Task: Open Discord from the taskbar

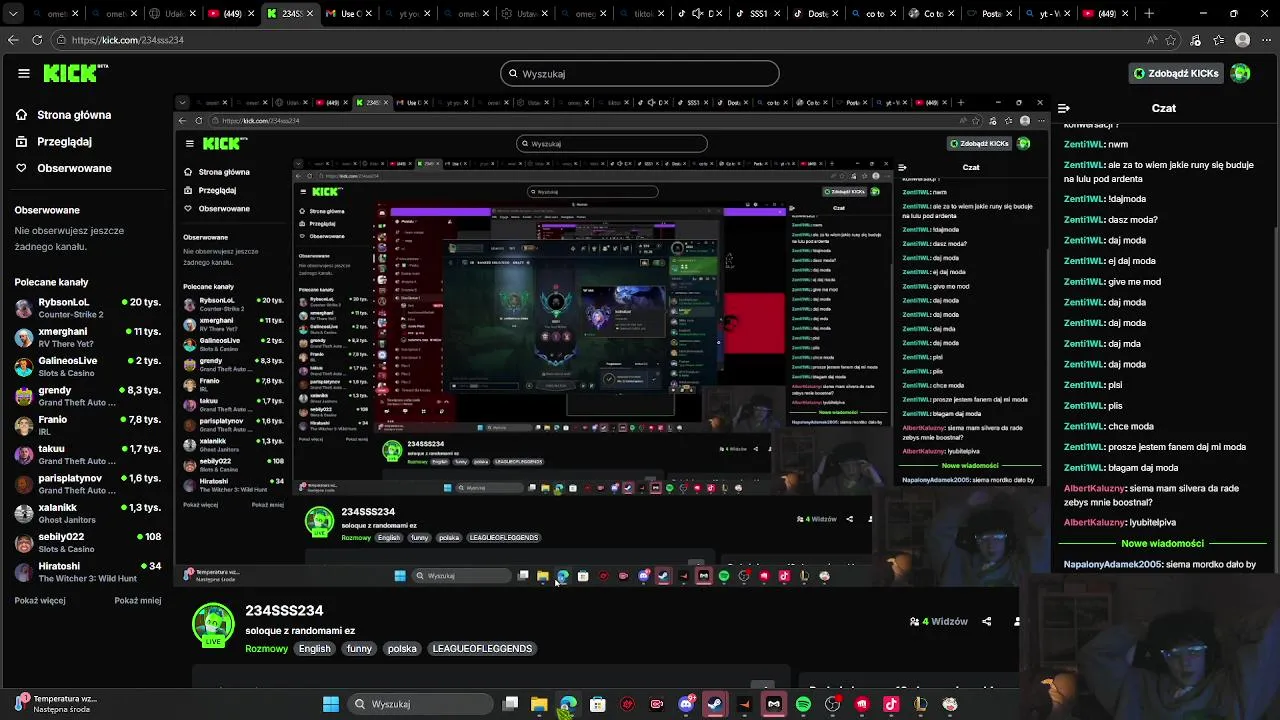Action: coord(686,704)
